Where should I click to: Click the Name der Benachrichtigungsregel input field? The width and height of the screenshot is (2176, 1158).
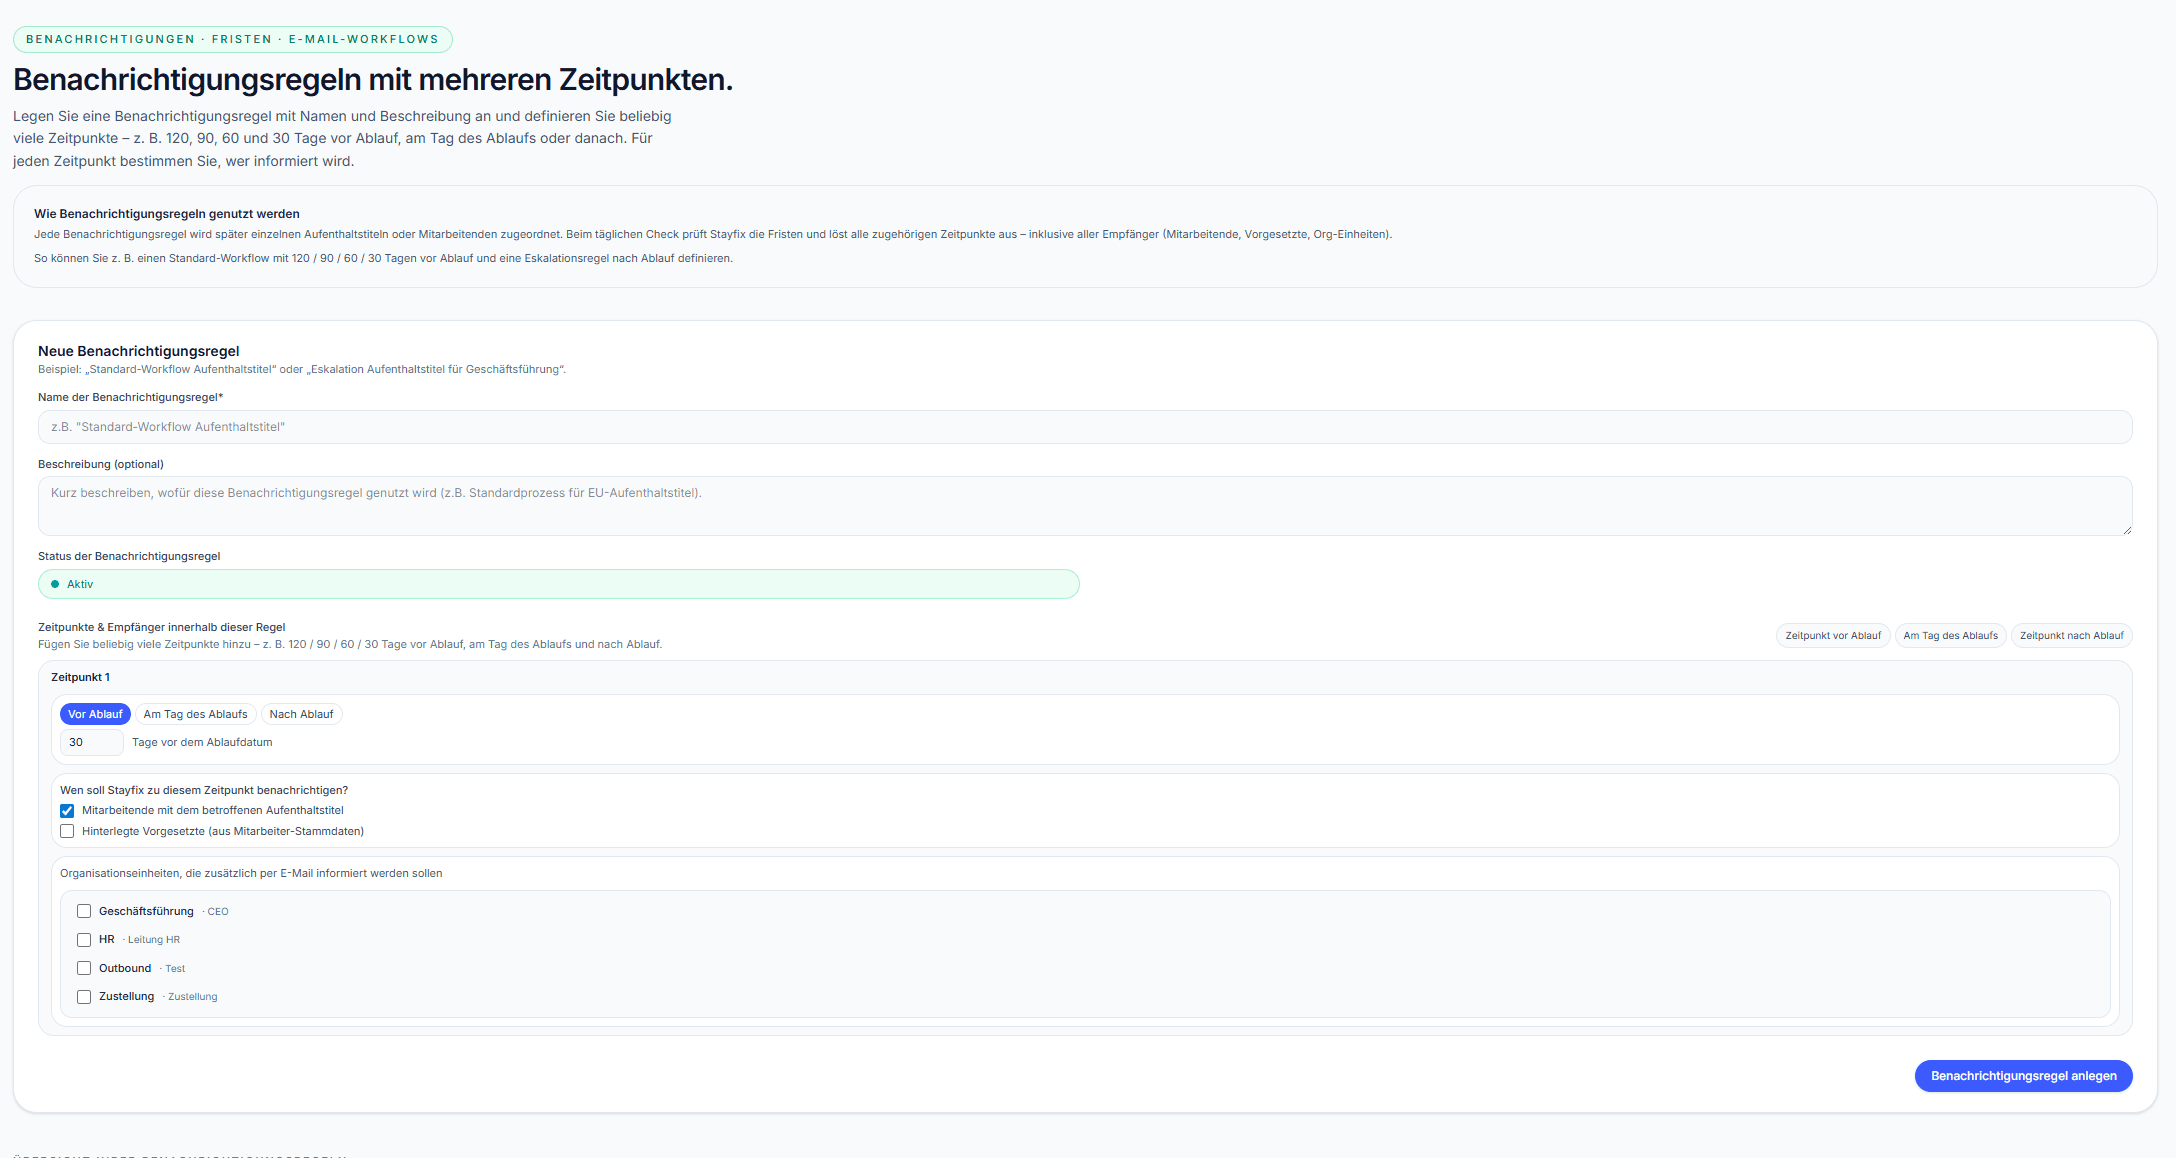(x=1084, y=427)
